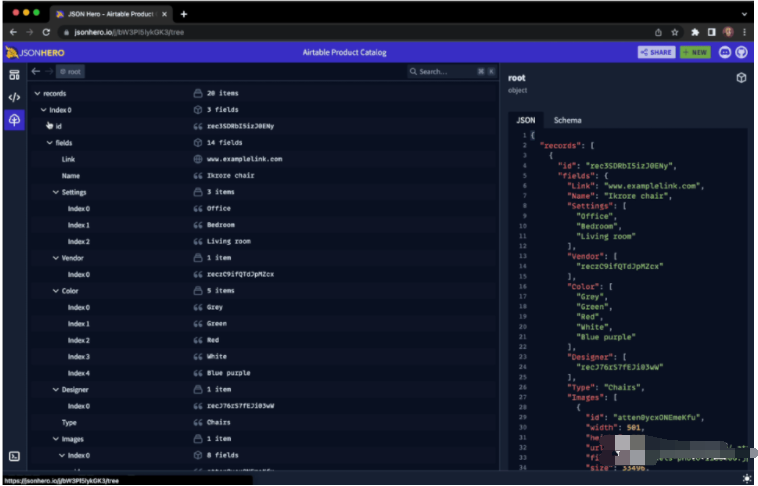Go back with the path arrow
This screenshot has width=758, height=486.
coord(36,72)
